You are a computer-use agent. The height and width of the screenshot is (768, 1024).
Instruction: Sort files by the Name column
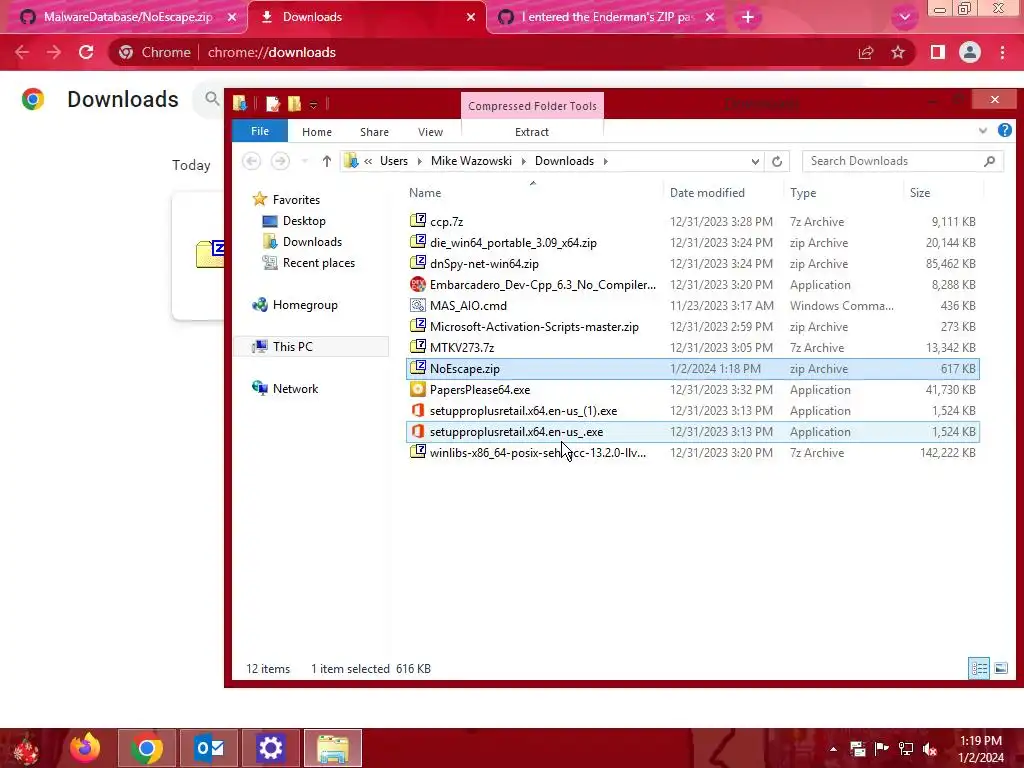click(x=532, y=193)
